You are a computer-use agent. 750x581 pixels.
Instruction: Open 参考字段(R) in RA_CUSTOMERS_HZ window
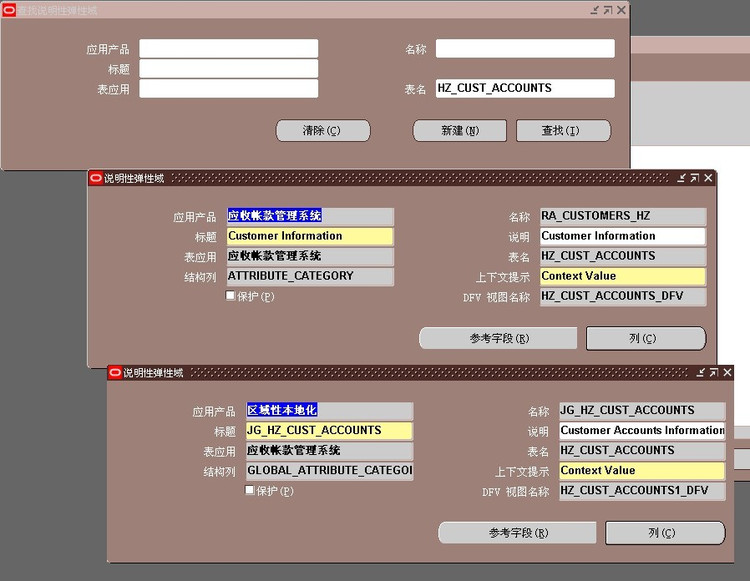[498, 339]
